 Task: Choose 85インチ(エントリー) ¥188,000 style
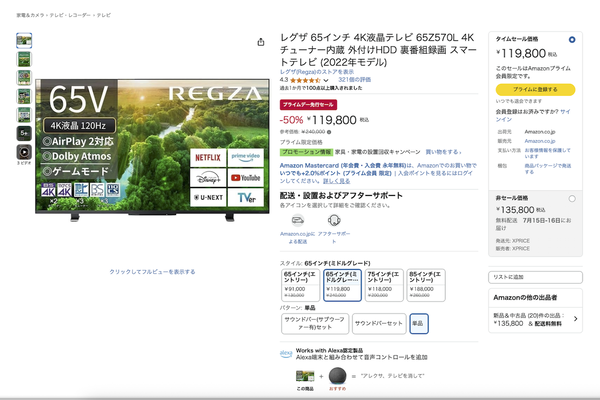(x=426, y=285)
